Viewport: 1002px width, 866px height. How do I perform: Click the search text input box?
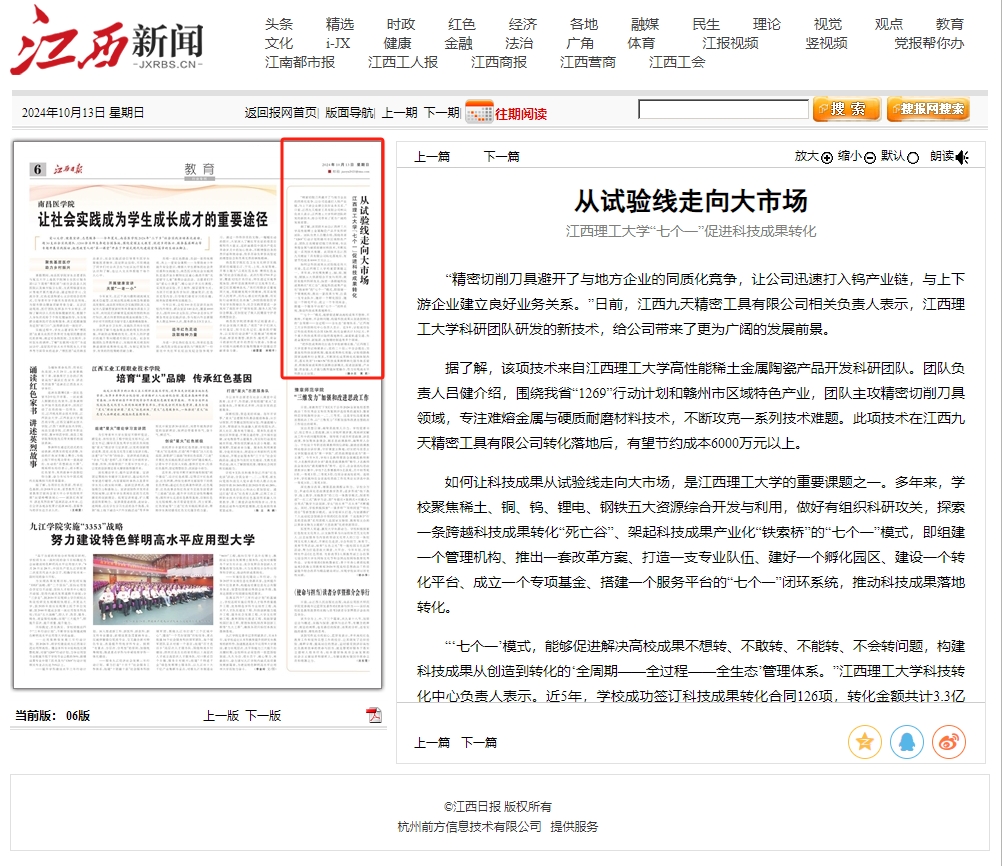click(723, 110)
